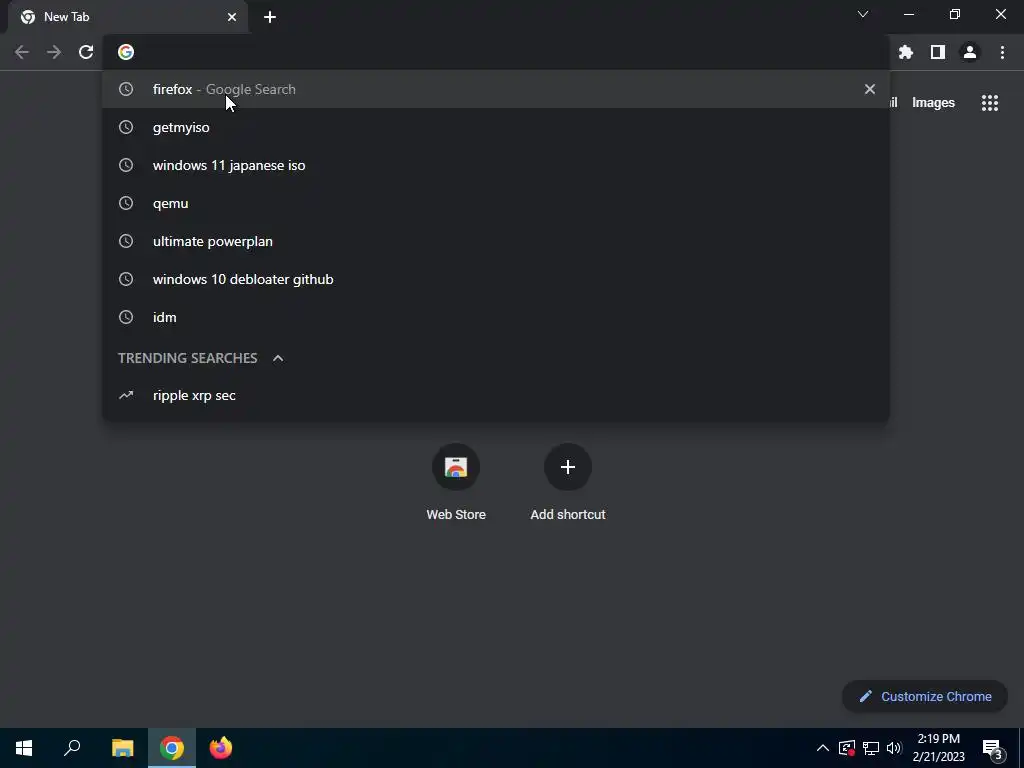
Task: Open the profile avatar icon
Action: (x=970, y=52)
